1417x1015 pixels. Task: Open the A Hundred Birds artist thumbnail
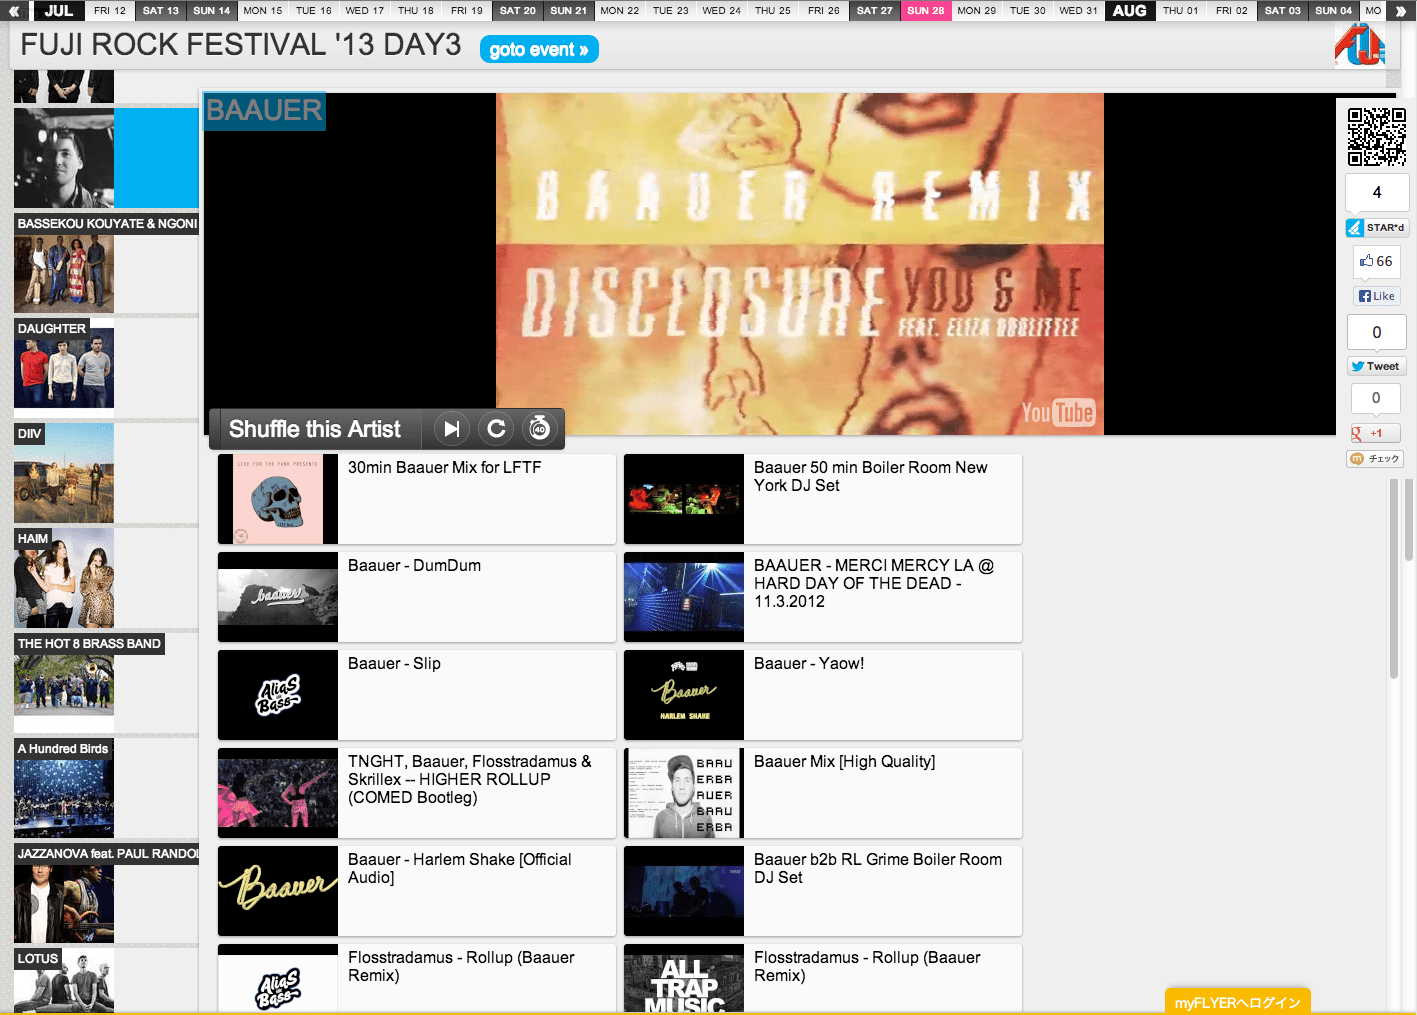coord(64,788)
